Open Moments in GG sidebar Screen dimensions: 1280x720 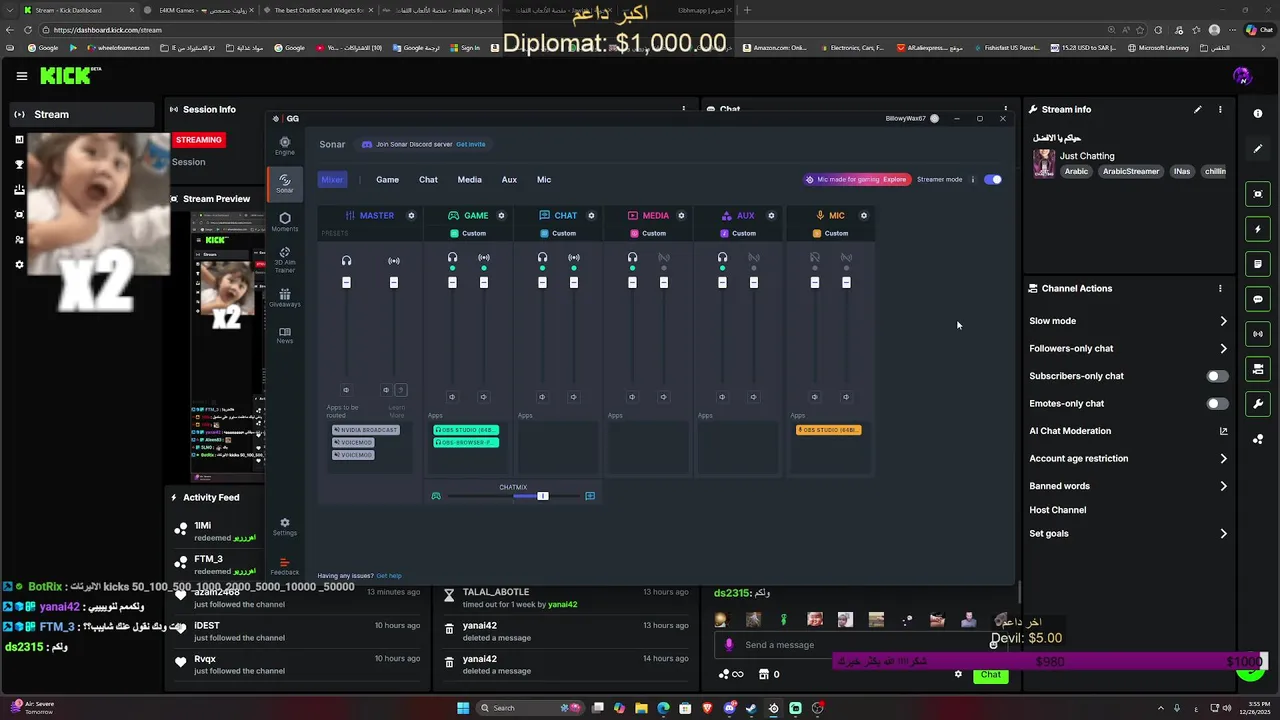285,222
